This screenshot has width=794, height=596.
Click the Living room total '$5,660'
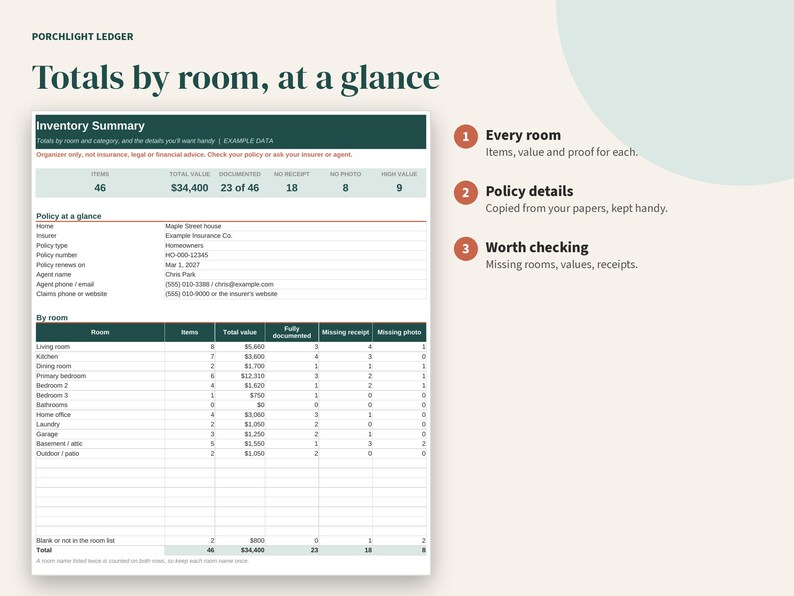[254, 347]
